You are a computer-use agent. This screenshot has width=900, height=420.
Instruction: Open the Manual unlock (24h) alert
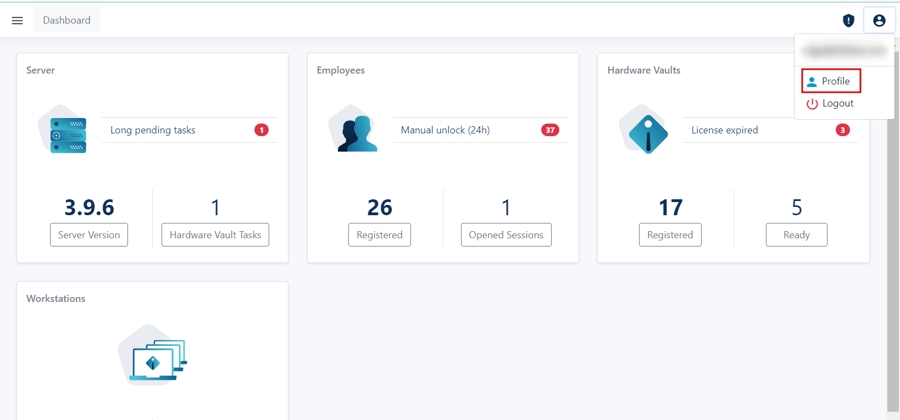point(478,130)
